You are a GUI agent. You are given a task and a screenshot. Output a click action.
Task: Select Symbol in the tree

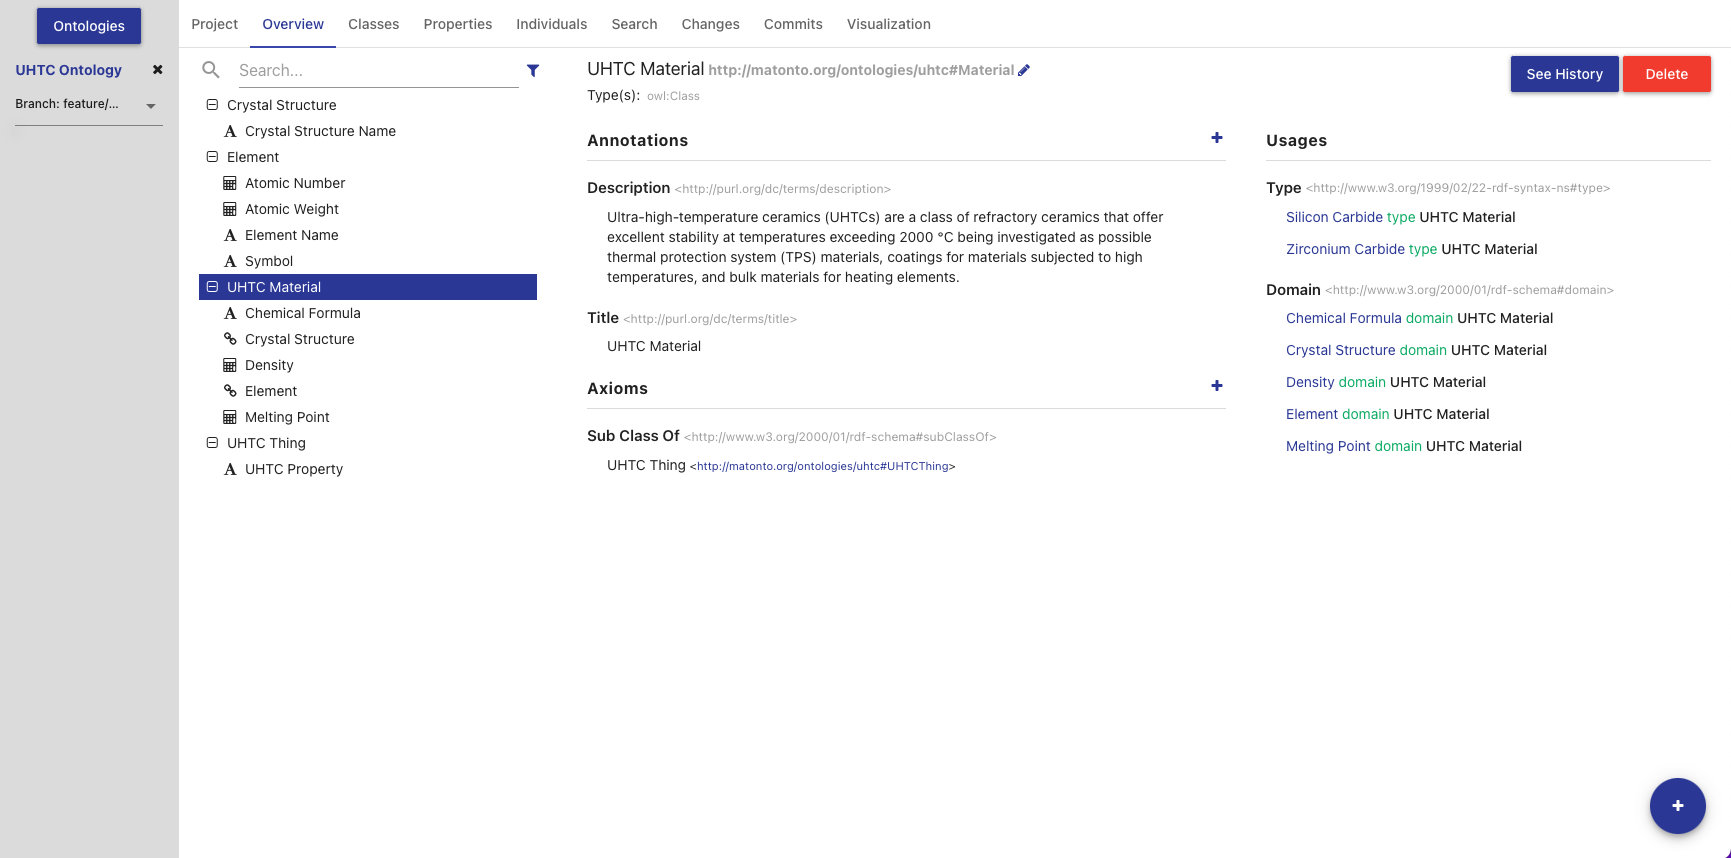[269, 261]
